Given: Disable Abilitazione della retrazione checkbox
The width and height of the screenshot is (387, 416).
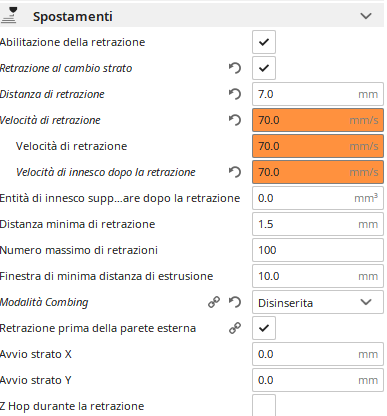Looking at the screenshot, I should (x=264, y=42).
